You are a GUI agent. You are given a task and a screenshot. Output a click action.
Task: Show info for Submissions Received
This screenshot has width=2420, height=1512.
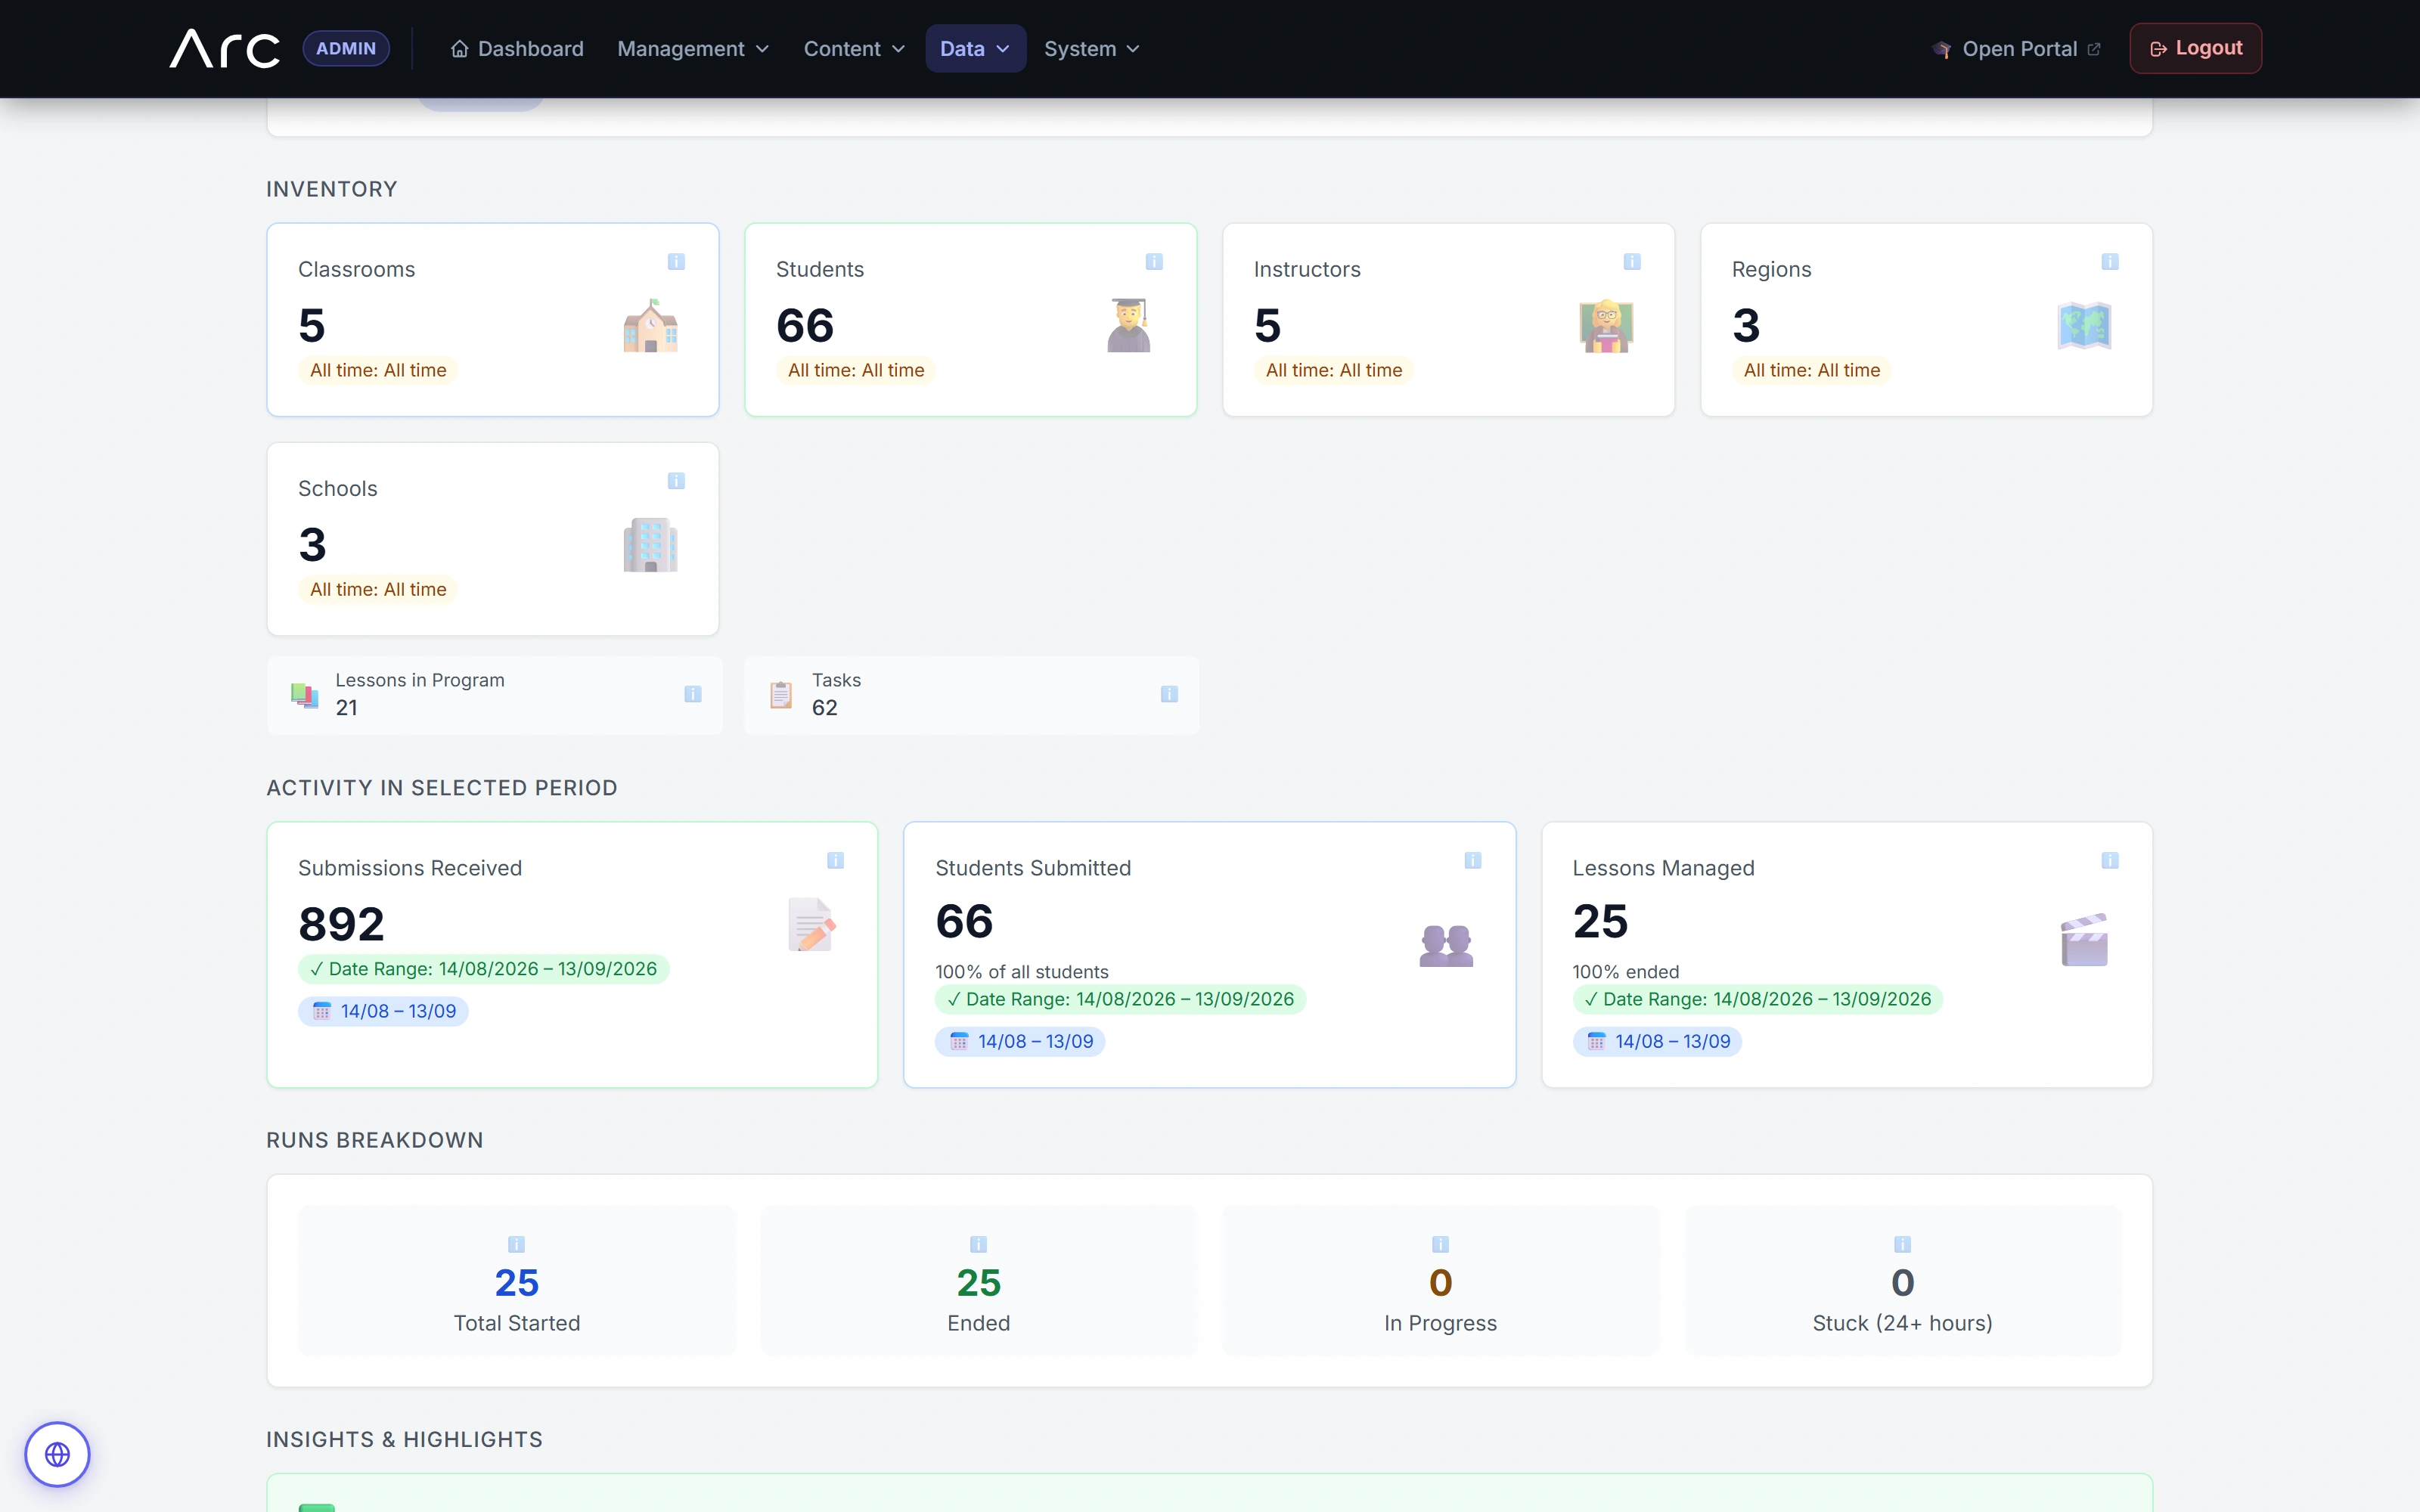[x=836, y=860]
